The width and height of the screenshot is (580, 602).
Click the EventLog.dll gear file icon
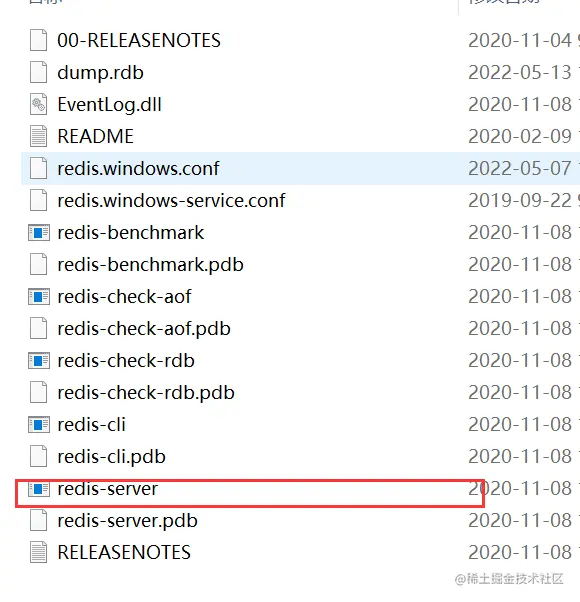[x=39, y=104]
